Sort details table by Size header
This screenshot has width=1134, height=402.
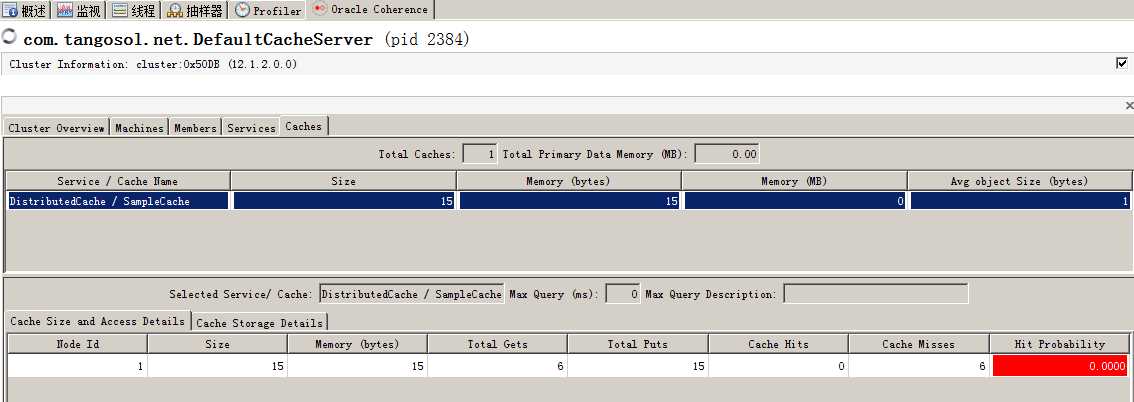pyautogui.click(x=217, y=344)
